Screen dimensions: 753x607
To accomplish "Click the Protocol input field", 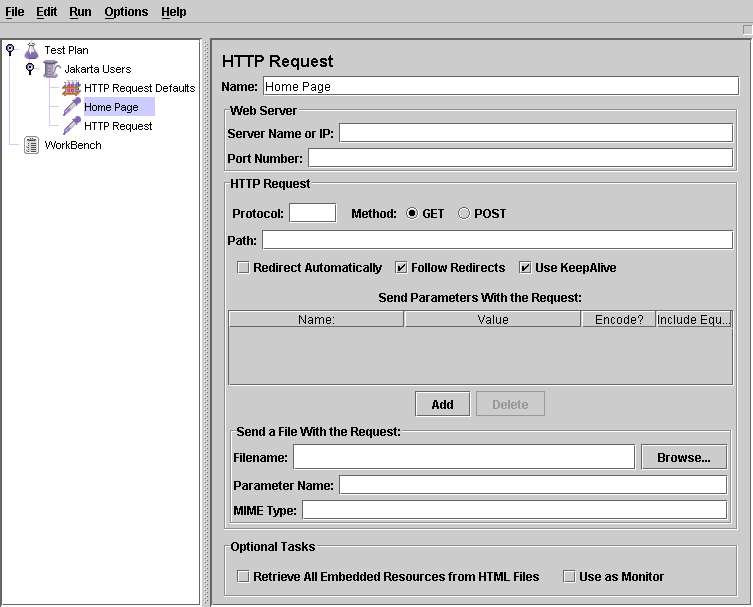I will pyautogui.click(x=313, y=213).
